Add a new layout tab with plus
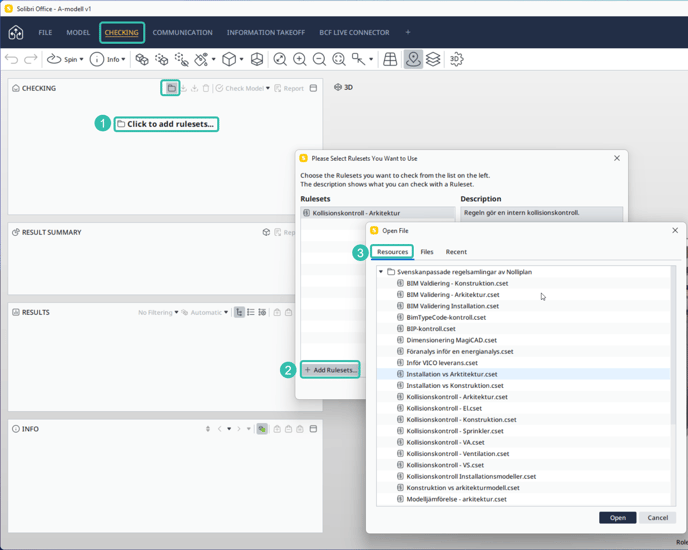Screen dimensions: 688x550 pyautogui.click(x=408, y=32)
